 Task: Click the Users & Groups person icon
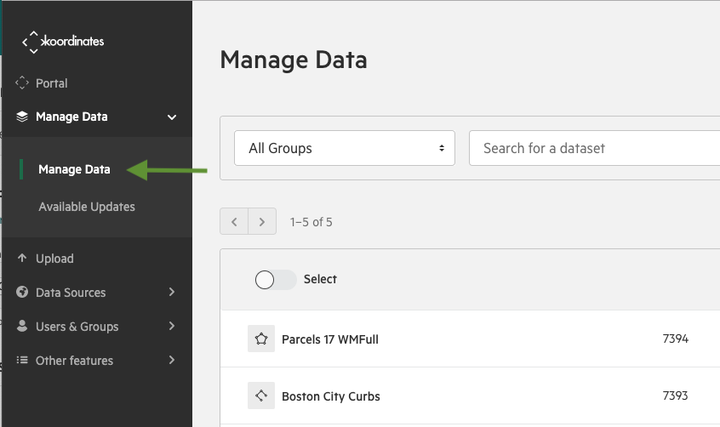tap(22, 326)
